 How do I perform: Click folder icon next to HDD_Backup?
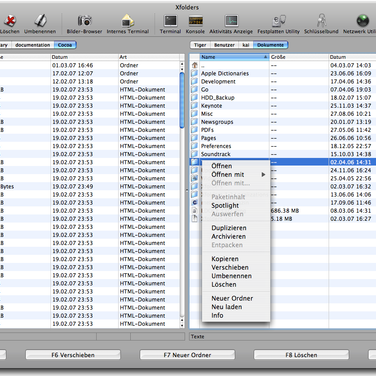tap(195, 98)
